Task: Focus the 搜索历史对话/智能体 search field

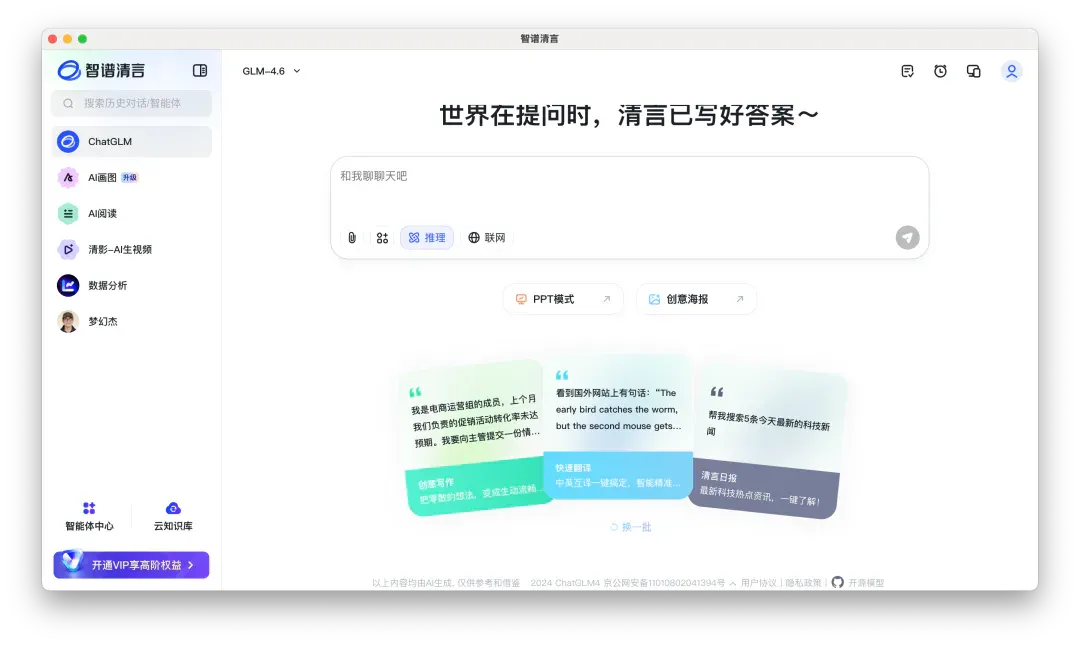Action: click(x=132, y=103)
